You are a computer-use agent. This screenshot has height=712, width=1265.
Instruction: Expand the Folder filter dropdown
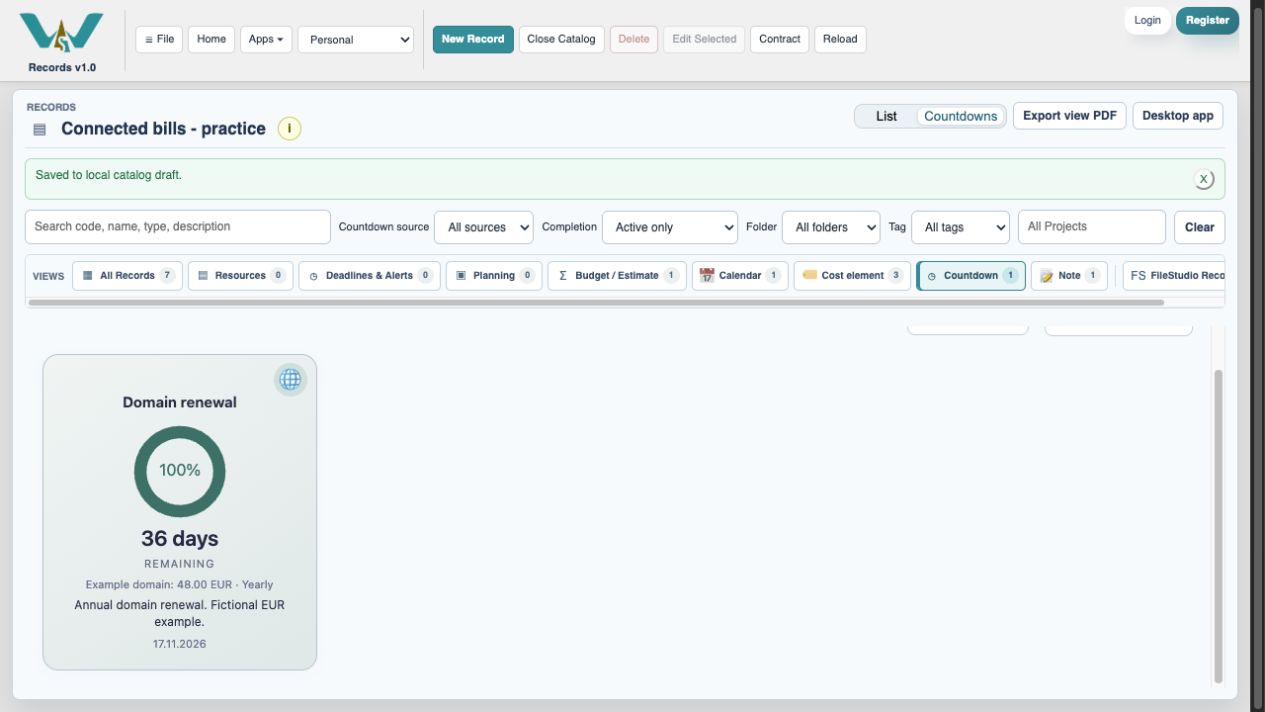point(831,227)
